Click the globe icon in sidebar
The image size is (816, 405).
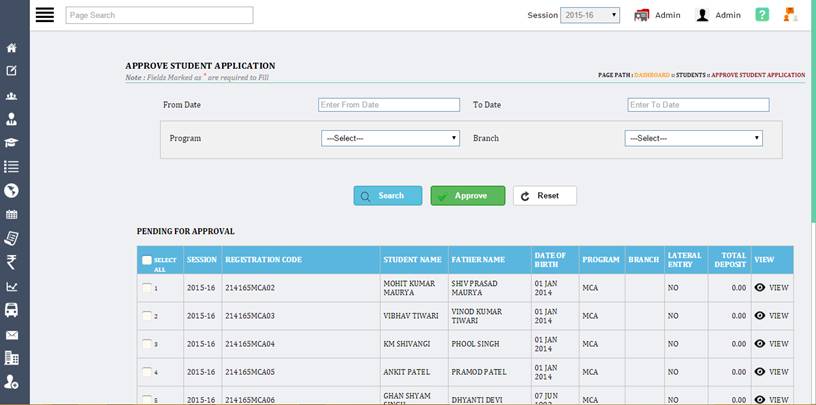click(x=12, y=190)
